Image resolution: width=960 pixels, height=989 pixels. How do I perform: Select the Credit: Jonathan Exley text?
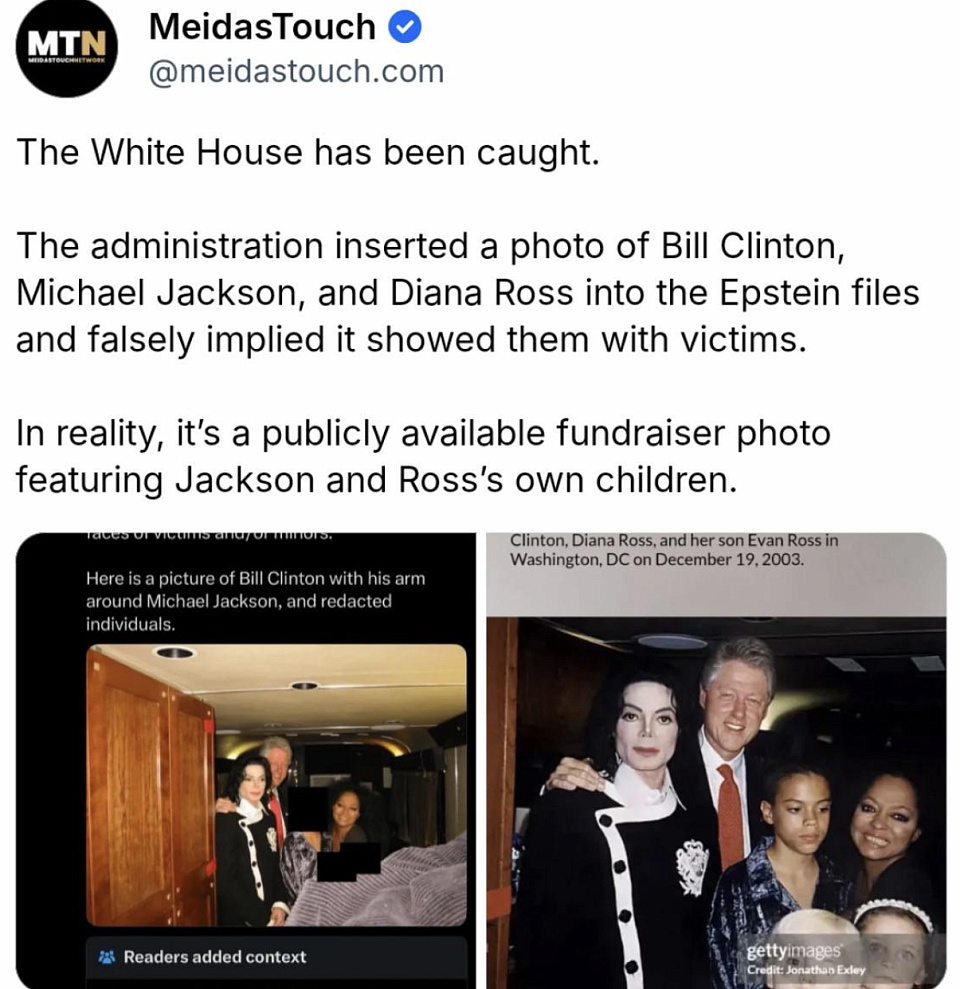click(806, 969)
